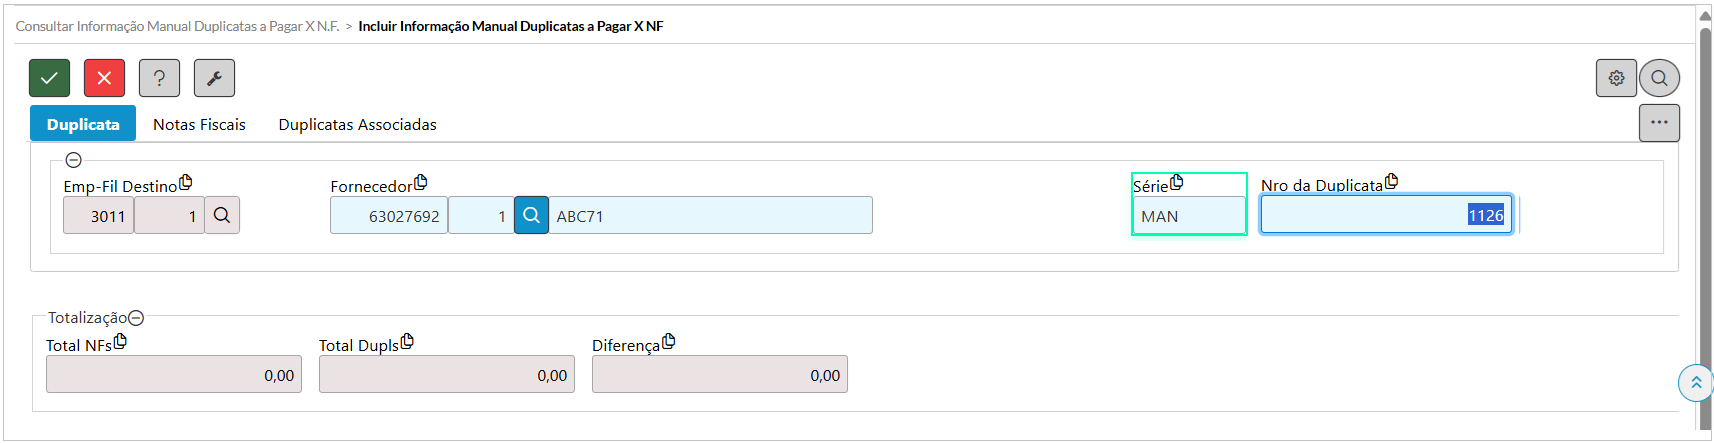Viewport: 1714px width, 443px height.
Task: Click the wrench tools icon
Action: [x=214, y=78]
